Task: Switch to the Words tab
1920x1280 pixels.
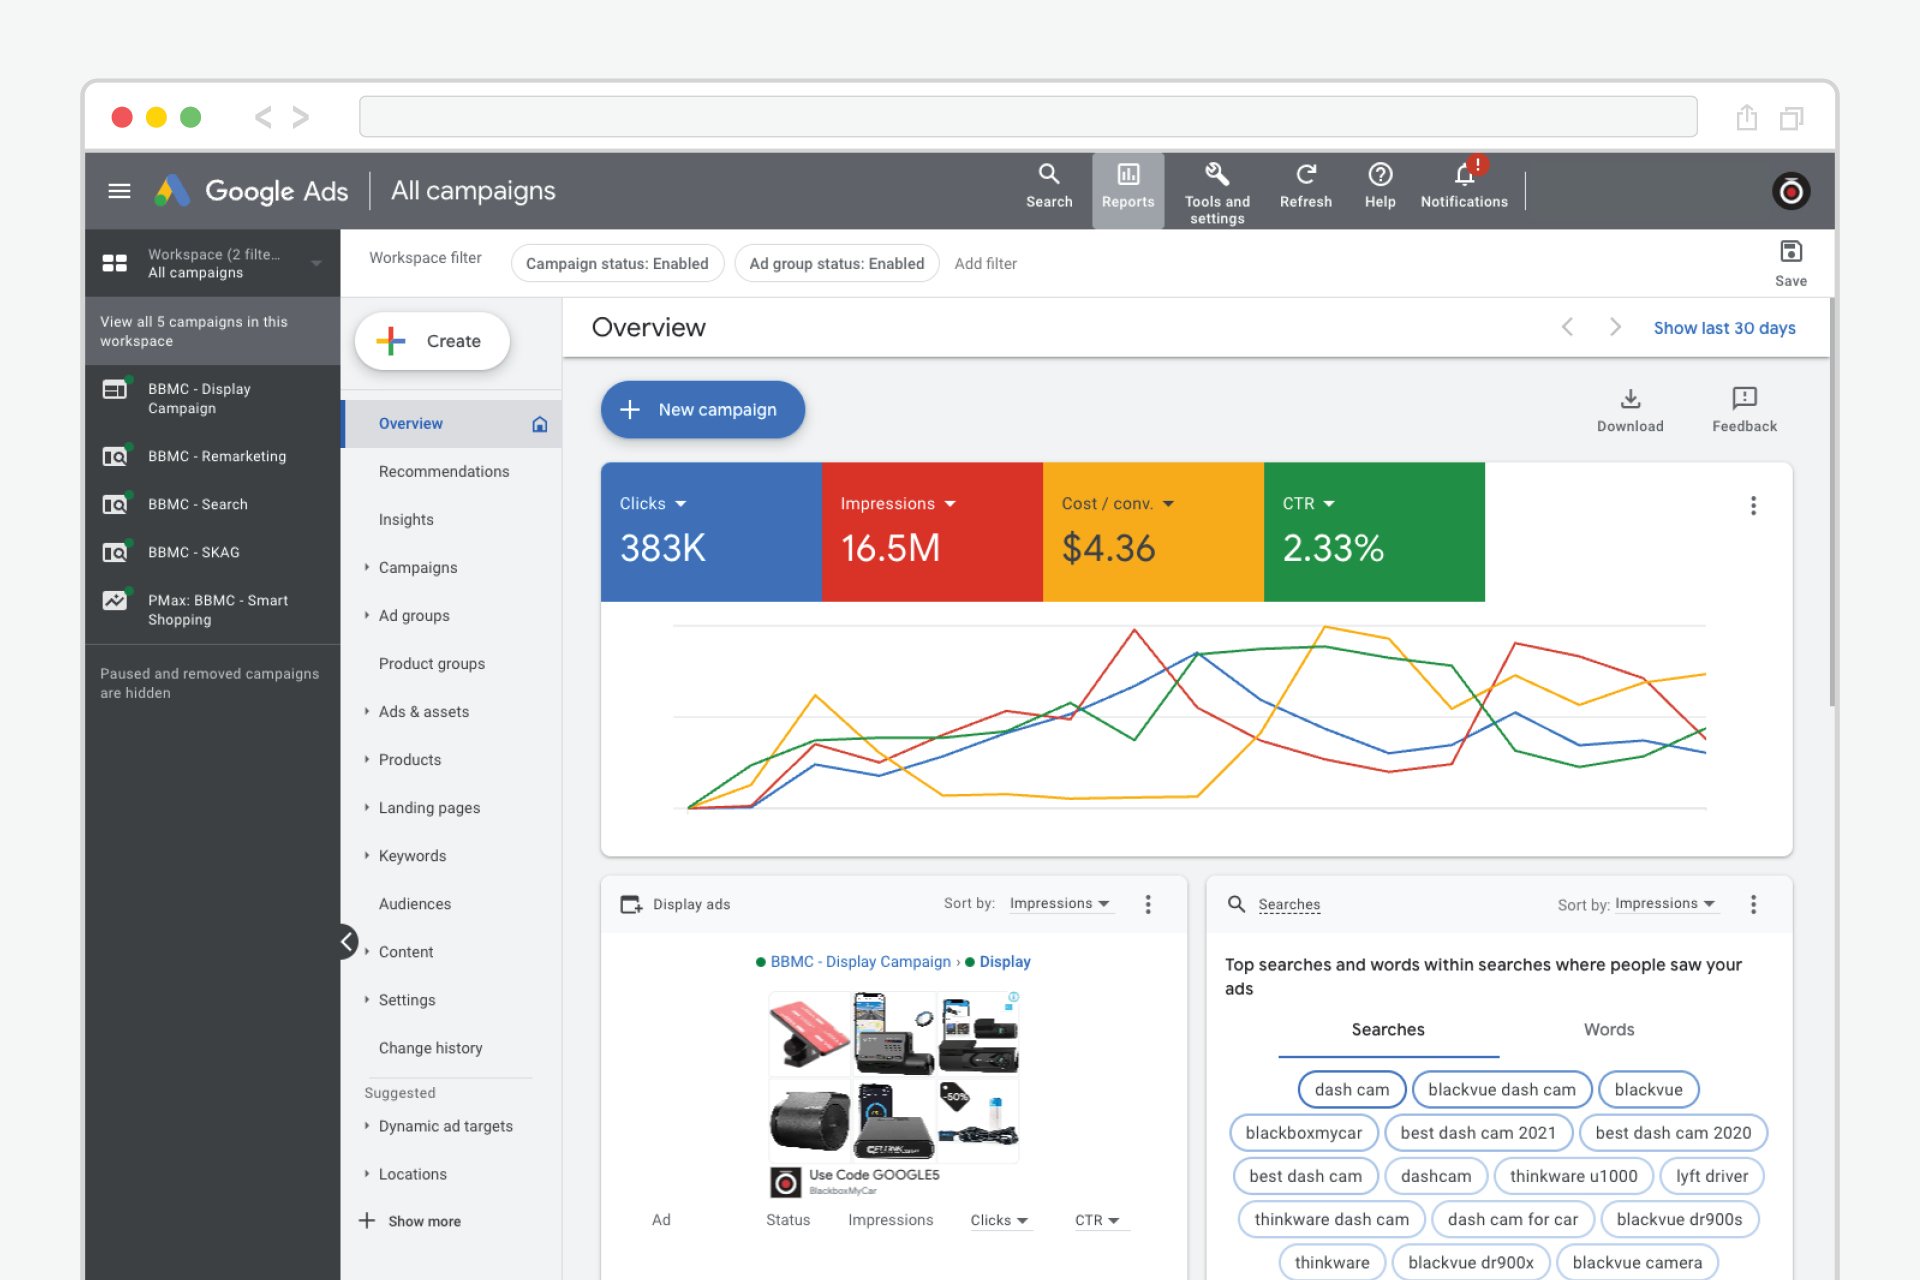Action: coord(1608,1029)
